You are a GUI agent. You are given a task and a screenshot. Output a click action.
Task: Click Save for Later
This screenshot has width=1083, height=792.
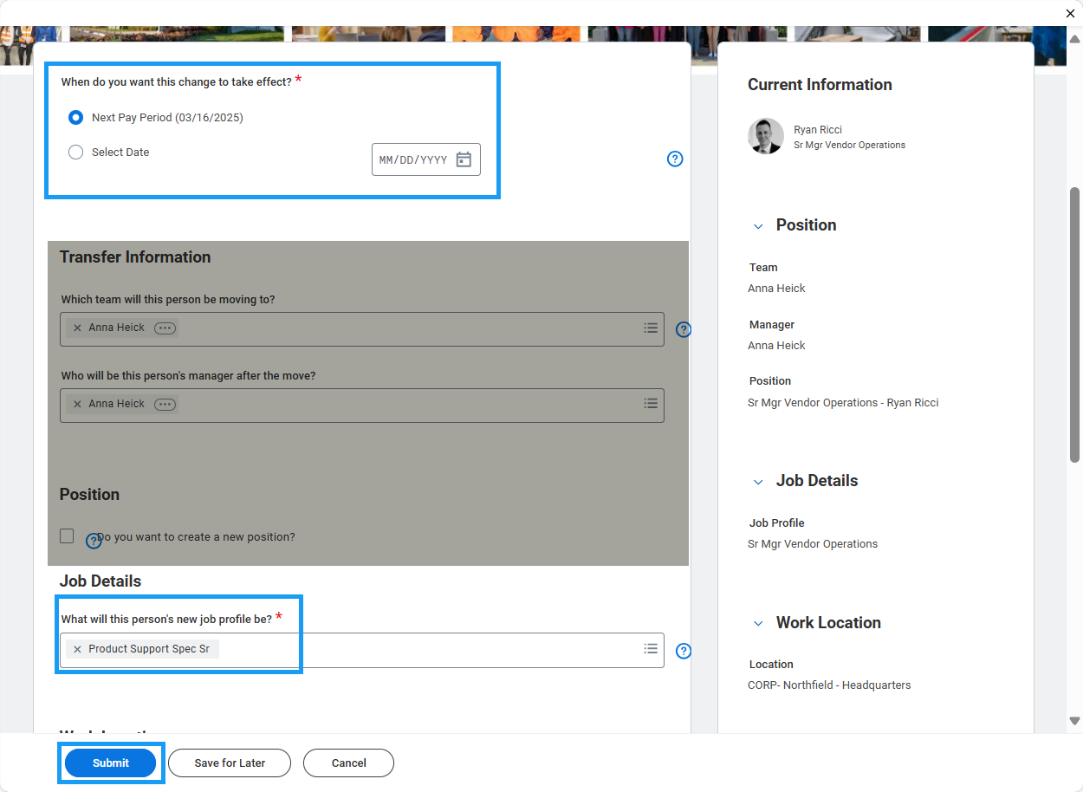tap(229, 762)
